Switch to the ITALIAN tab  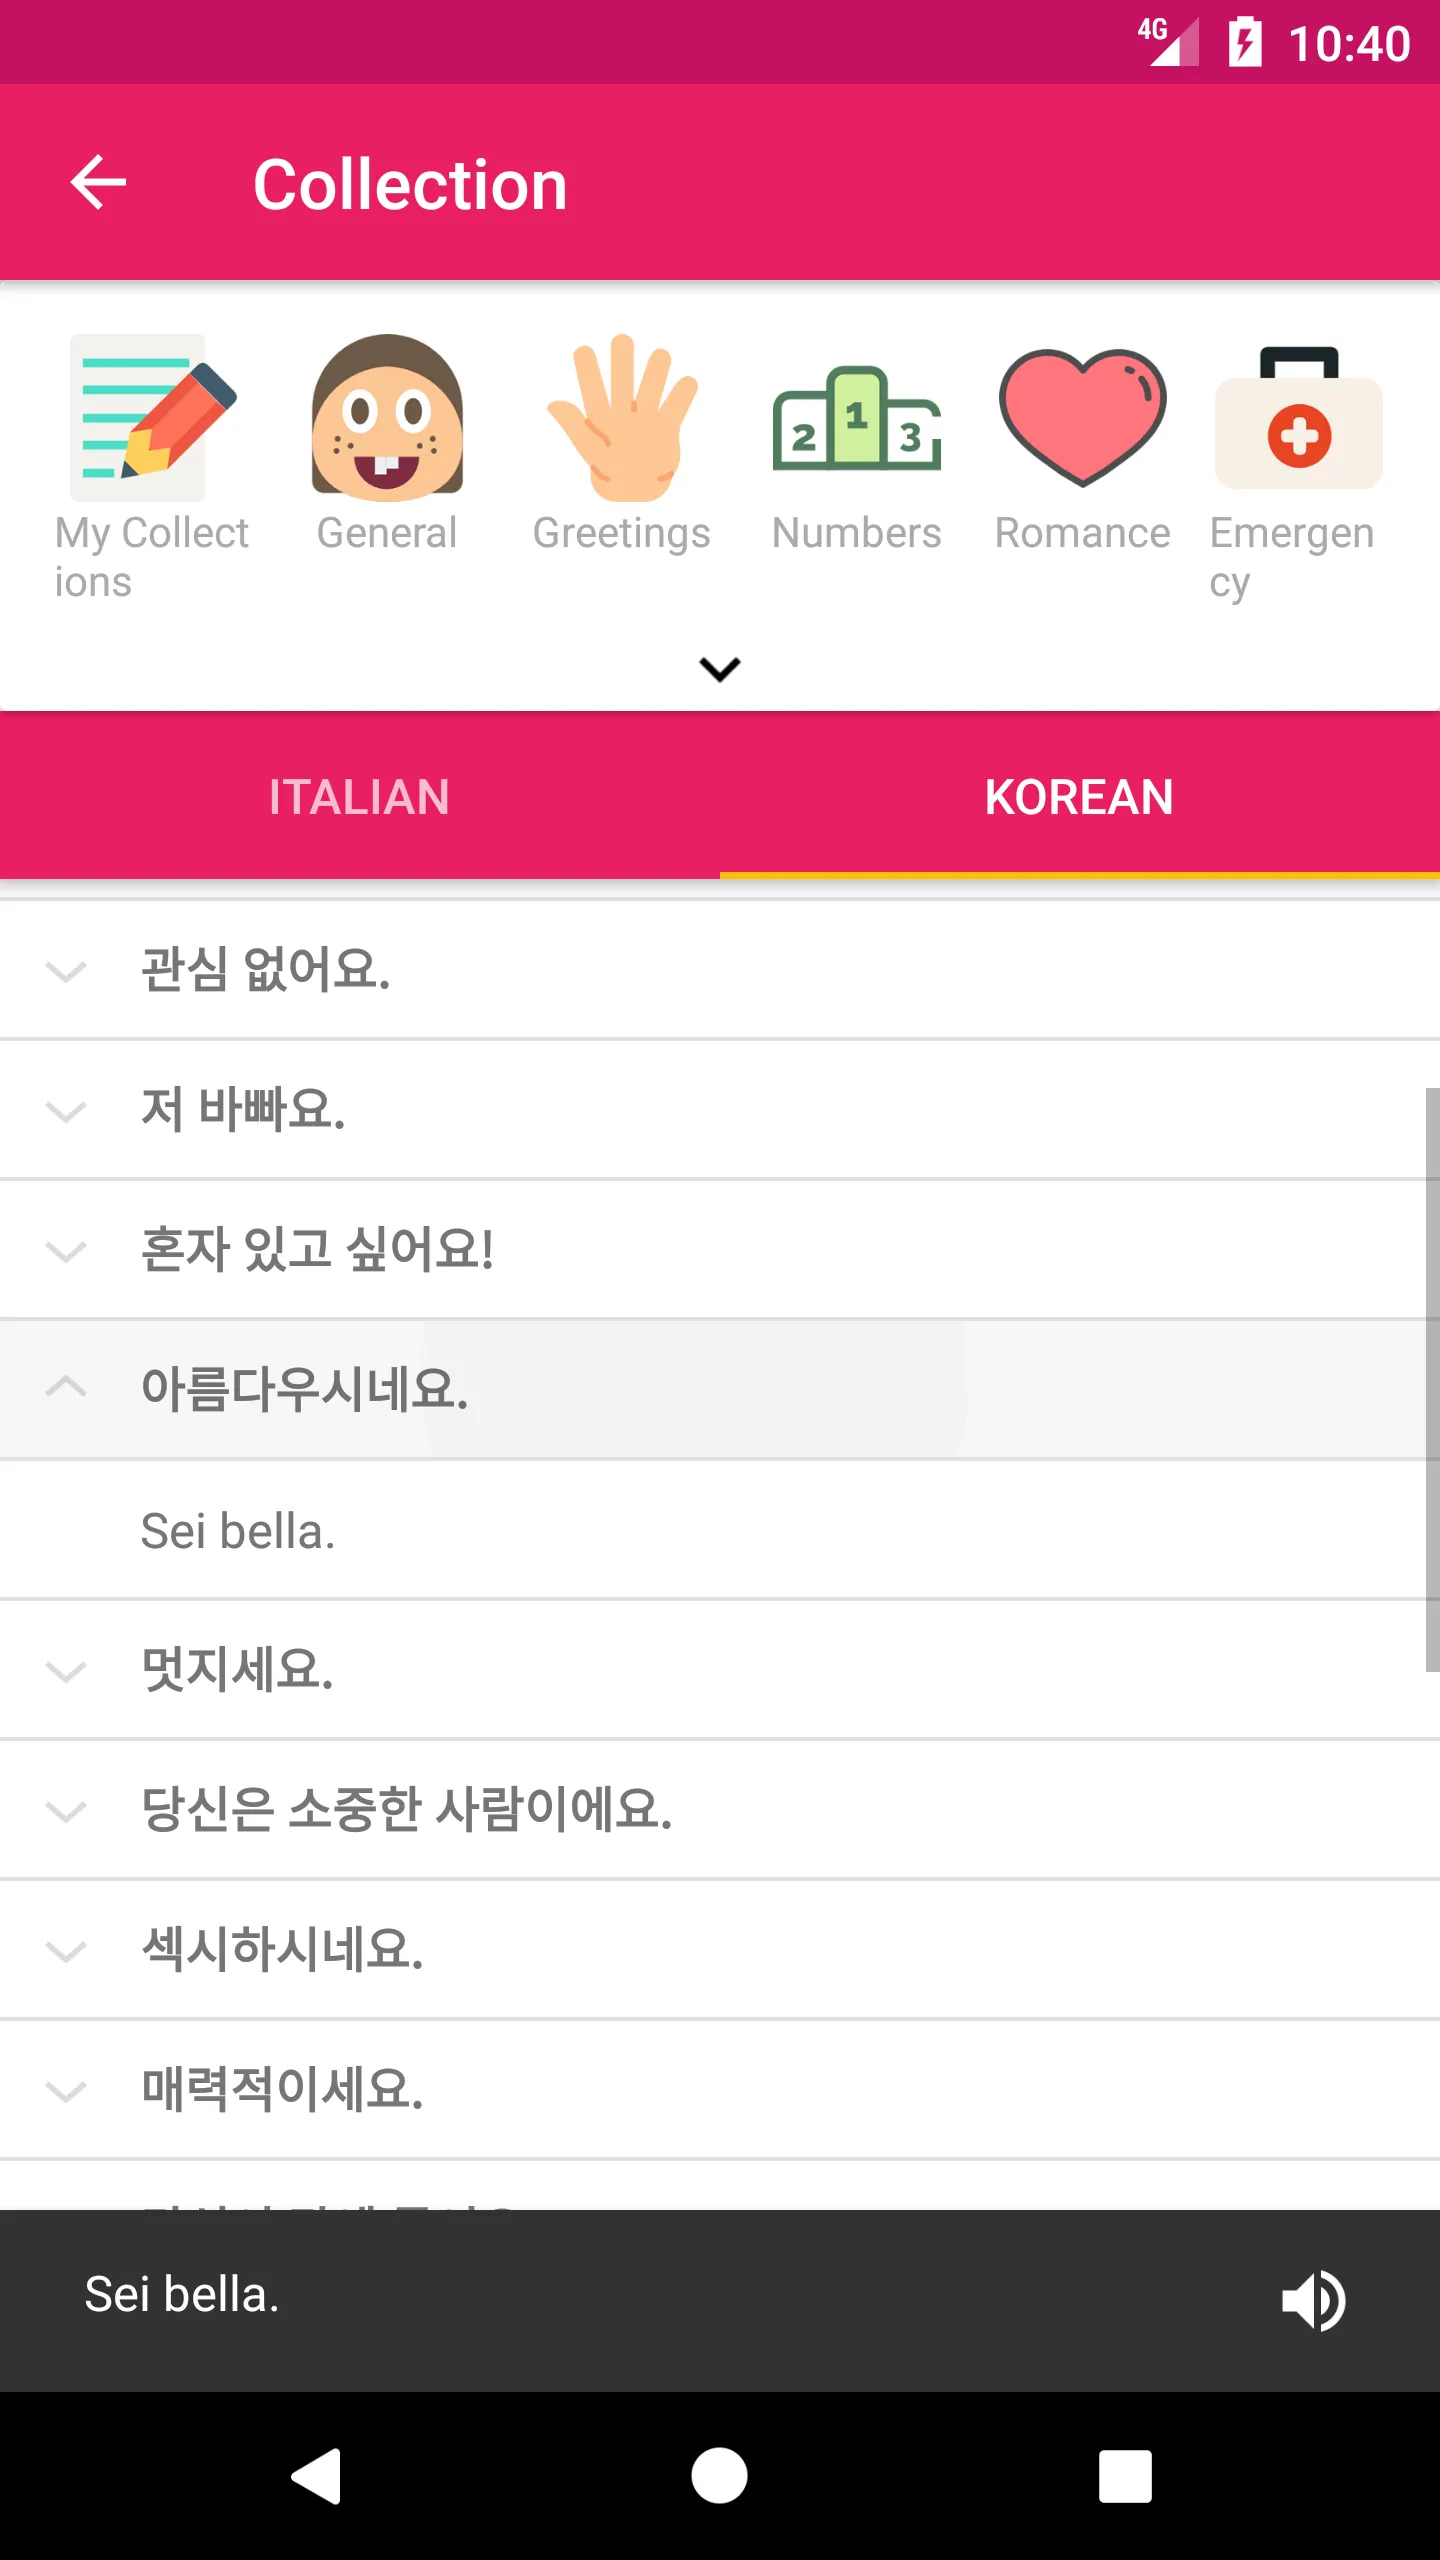pos(360,797)
